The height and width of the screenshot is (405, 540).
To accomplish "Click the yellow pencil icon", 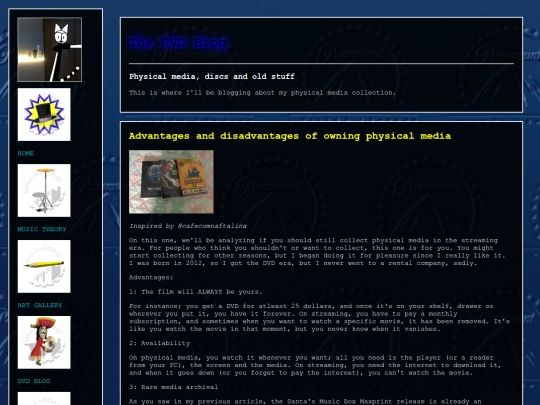I will [x=44, y=267].
